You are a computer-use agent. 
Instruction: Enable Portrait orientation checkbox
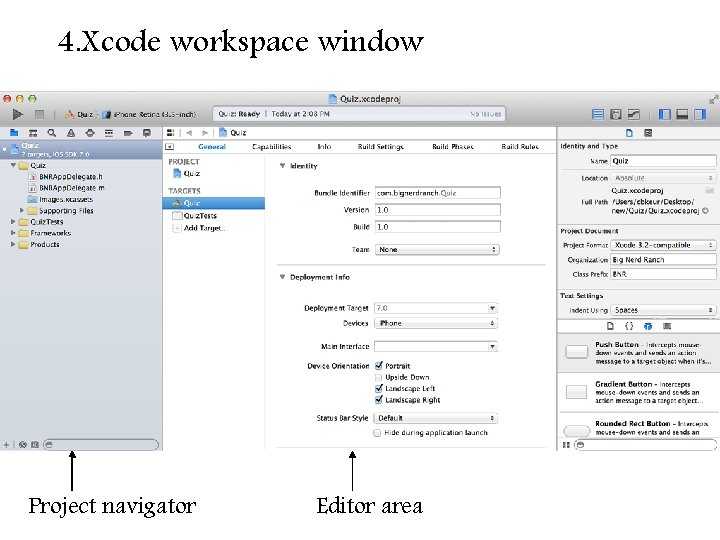pyautogui.click(x=379, y=366)
